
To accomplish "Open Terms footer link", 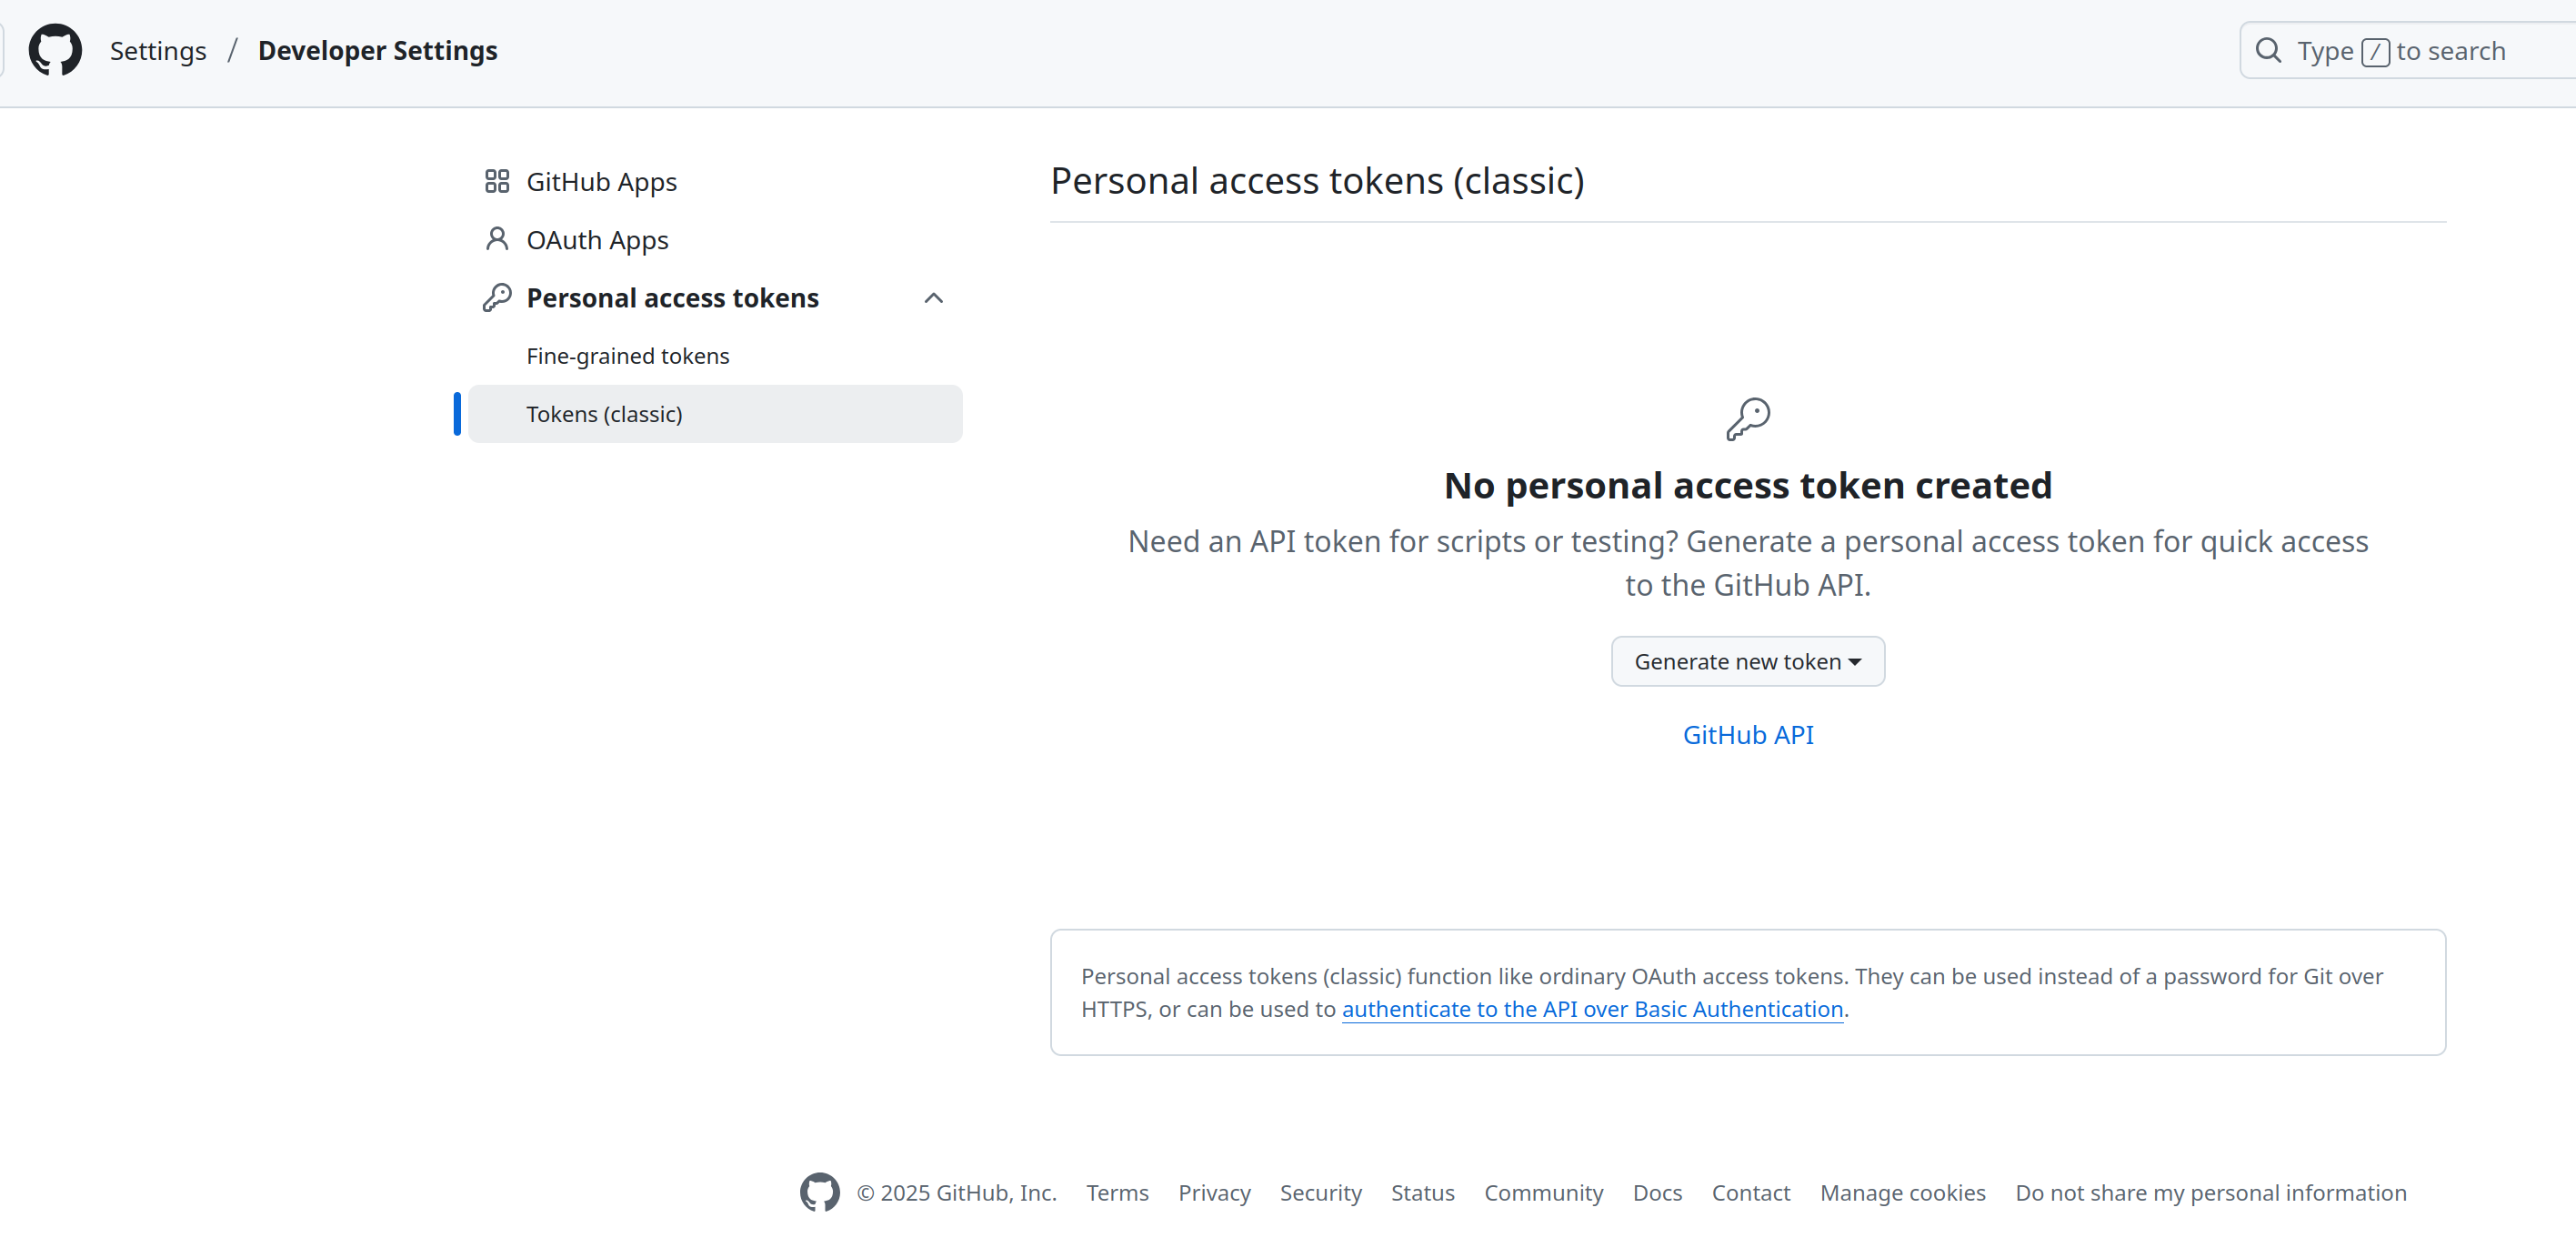I will [1117, 1193].
